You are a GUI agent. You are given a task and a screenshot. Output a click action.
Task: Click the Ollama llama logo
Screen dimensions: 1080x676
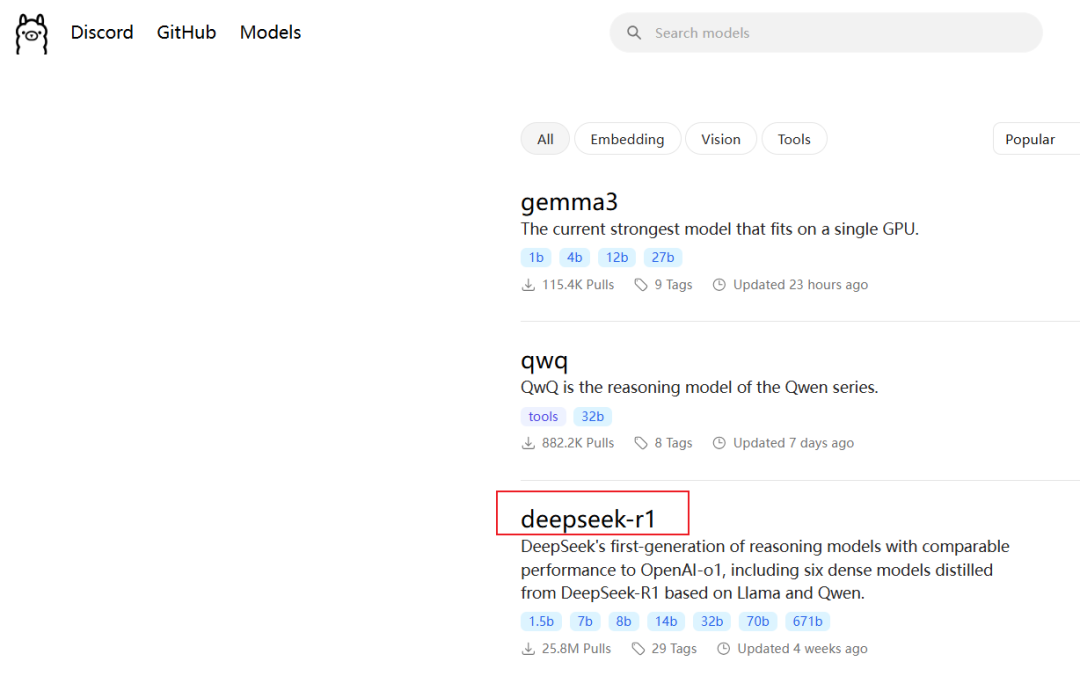(32, 34)
